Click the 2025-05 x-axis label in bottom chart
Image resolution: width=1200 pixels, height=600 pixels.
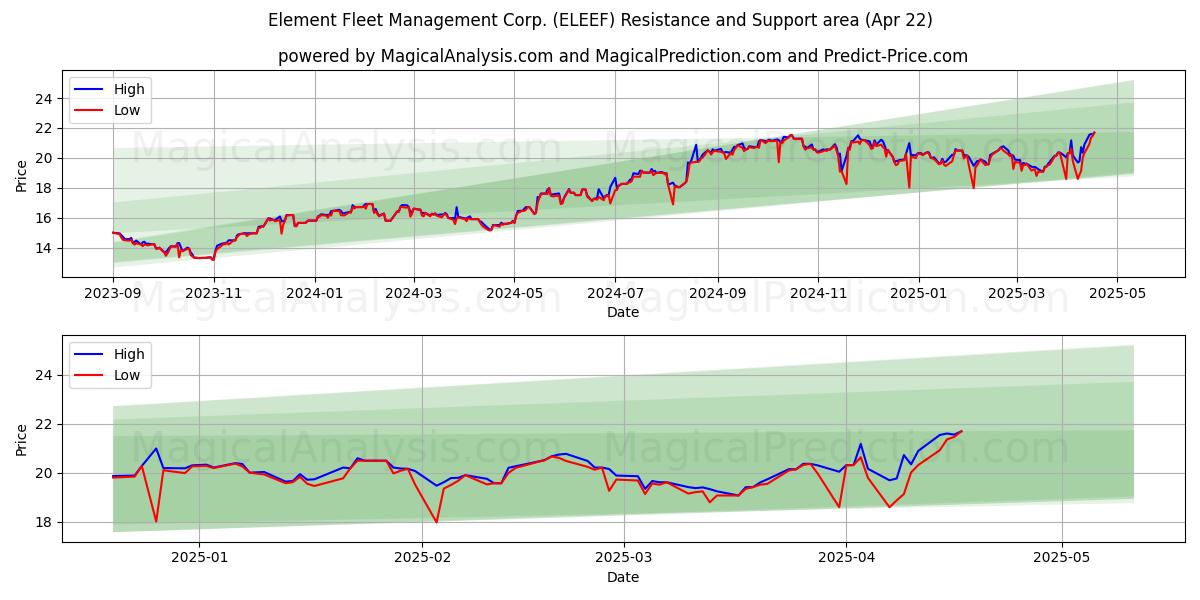click(x=1062, y=559)
